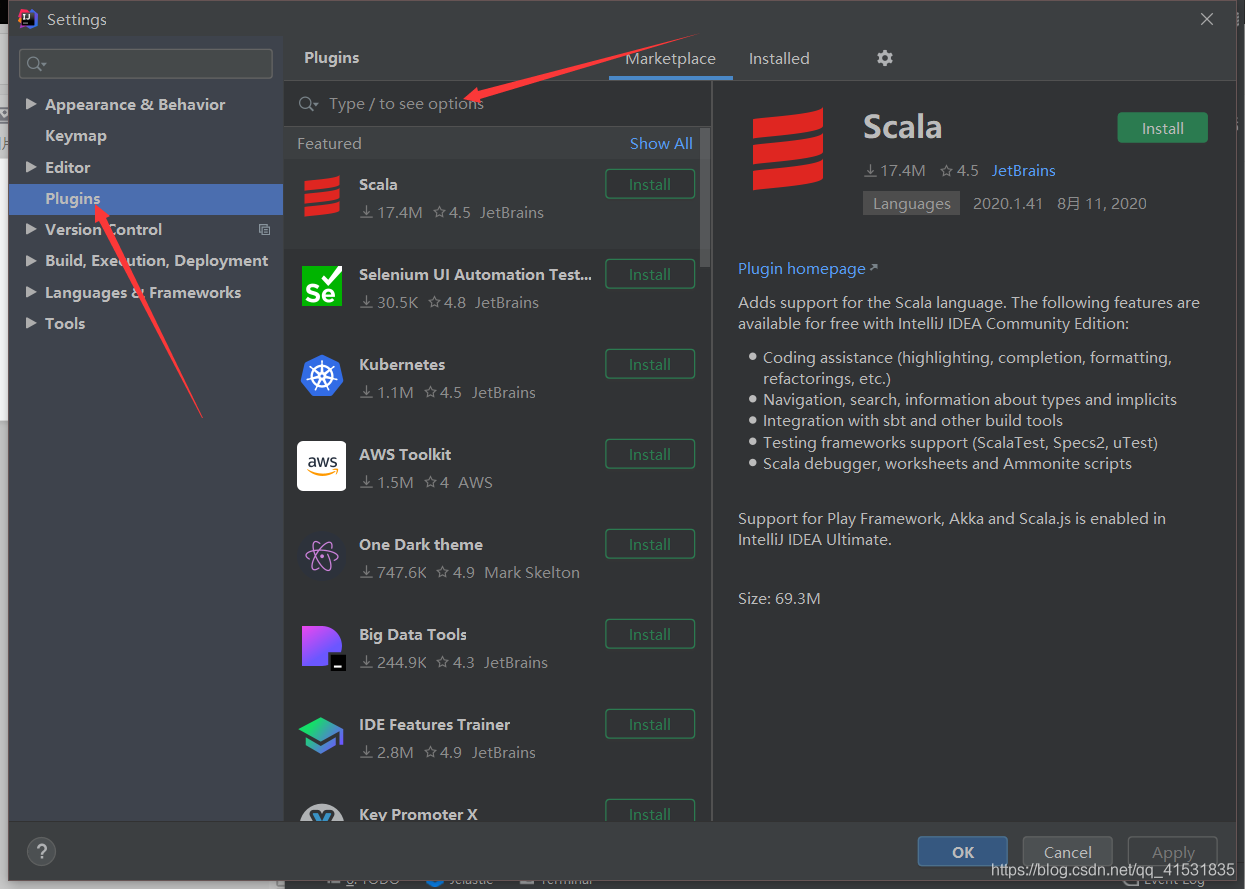This screenshot has height=889, width=1245.
Task: Expand Appearance & Behavior settings
Action: [31, 104]
